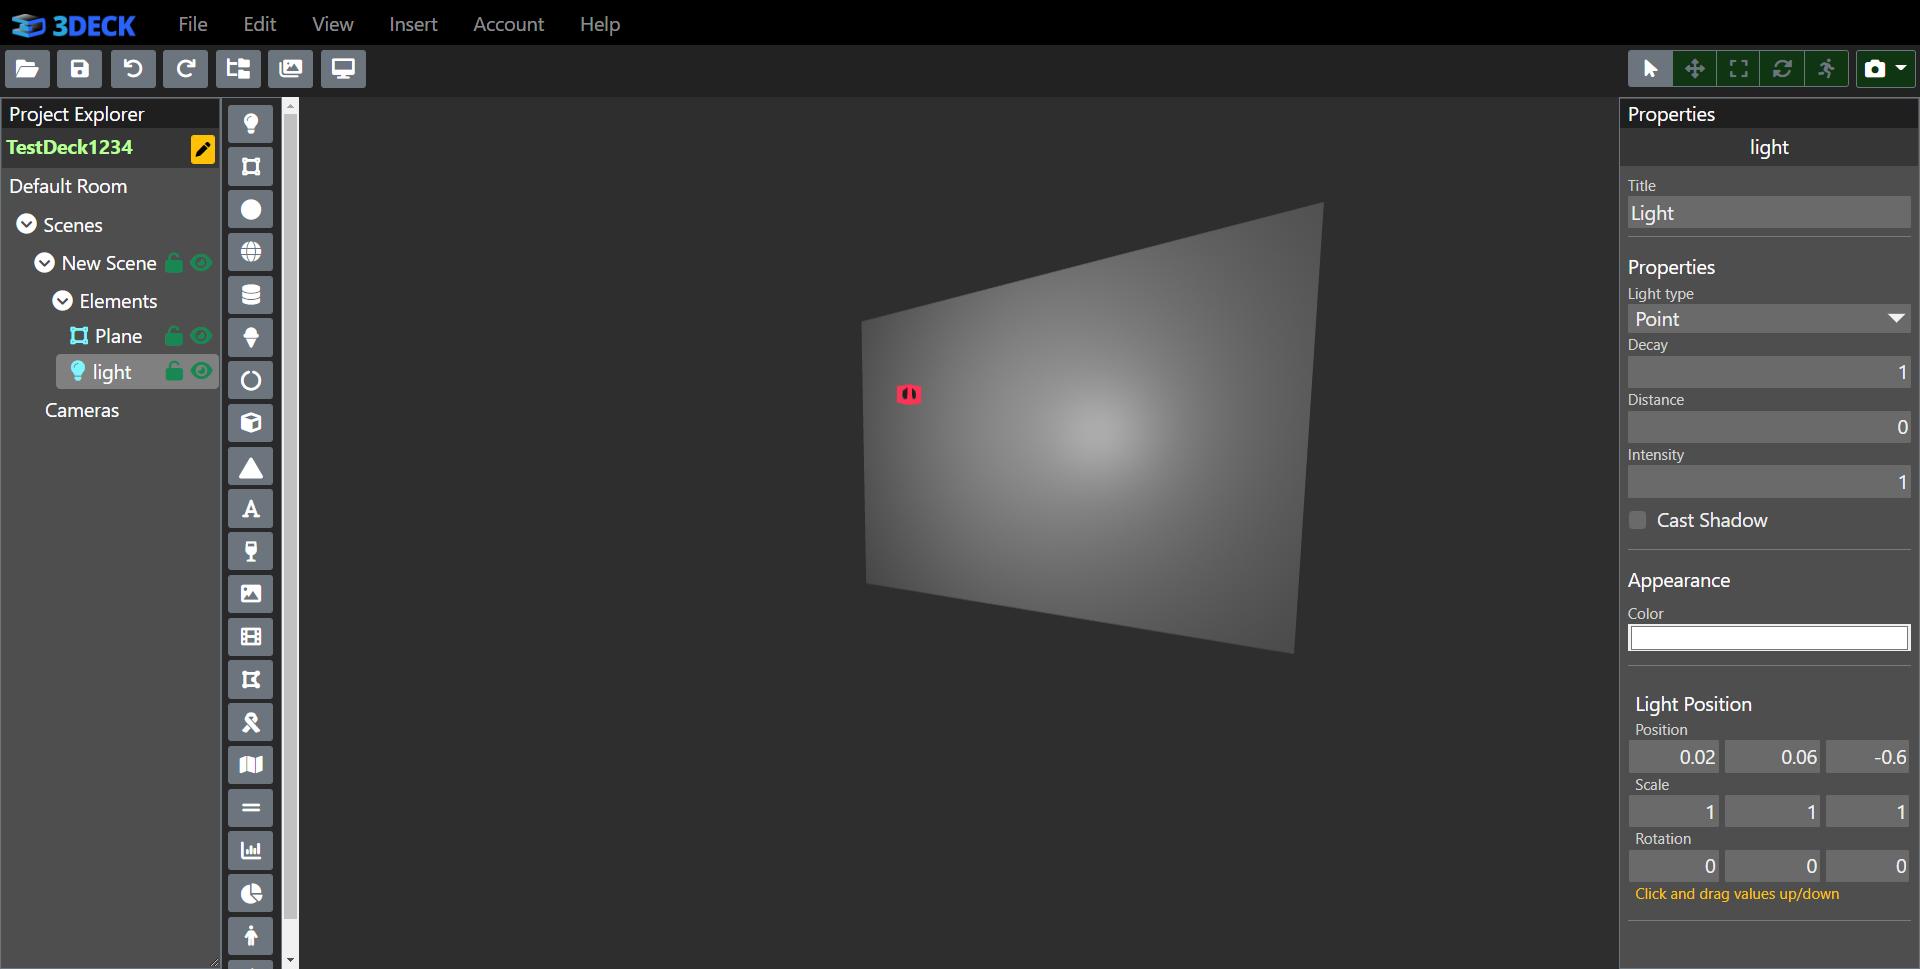Insert a text element (A icon)
Viewport: 1920px width, 969px height.
251,509
